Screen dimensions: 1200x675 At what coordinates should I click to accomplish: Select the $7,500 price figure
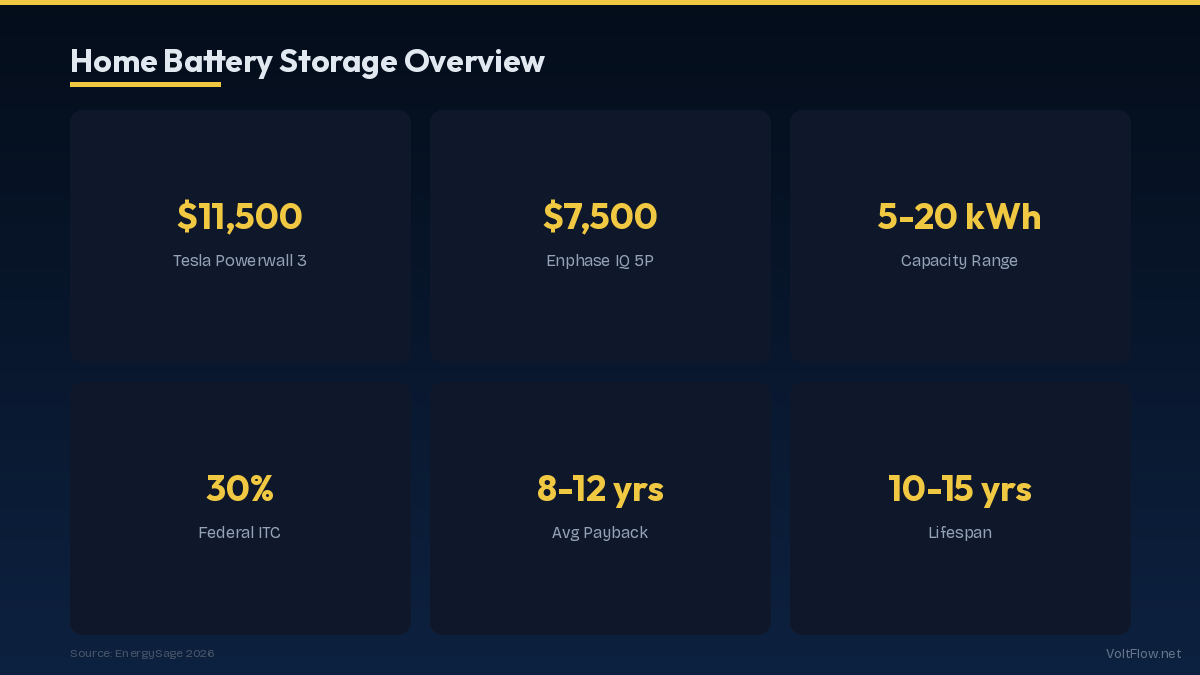[x=600, y=216]
